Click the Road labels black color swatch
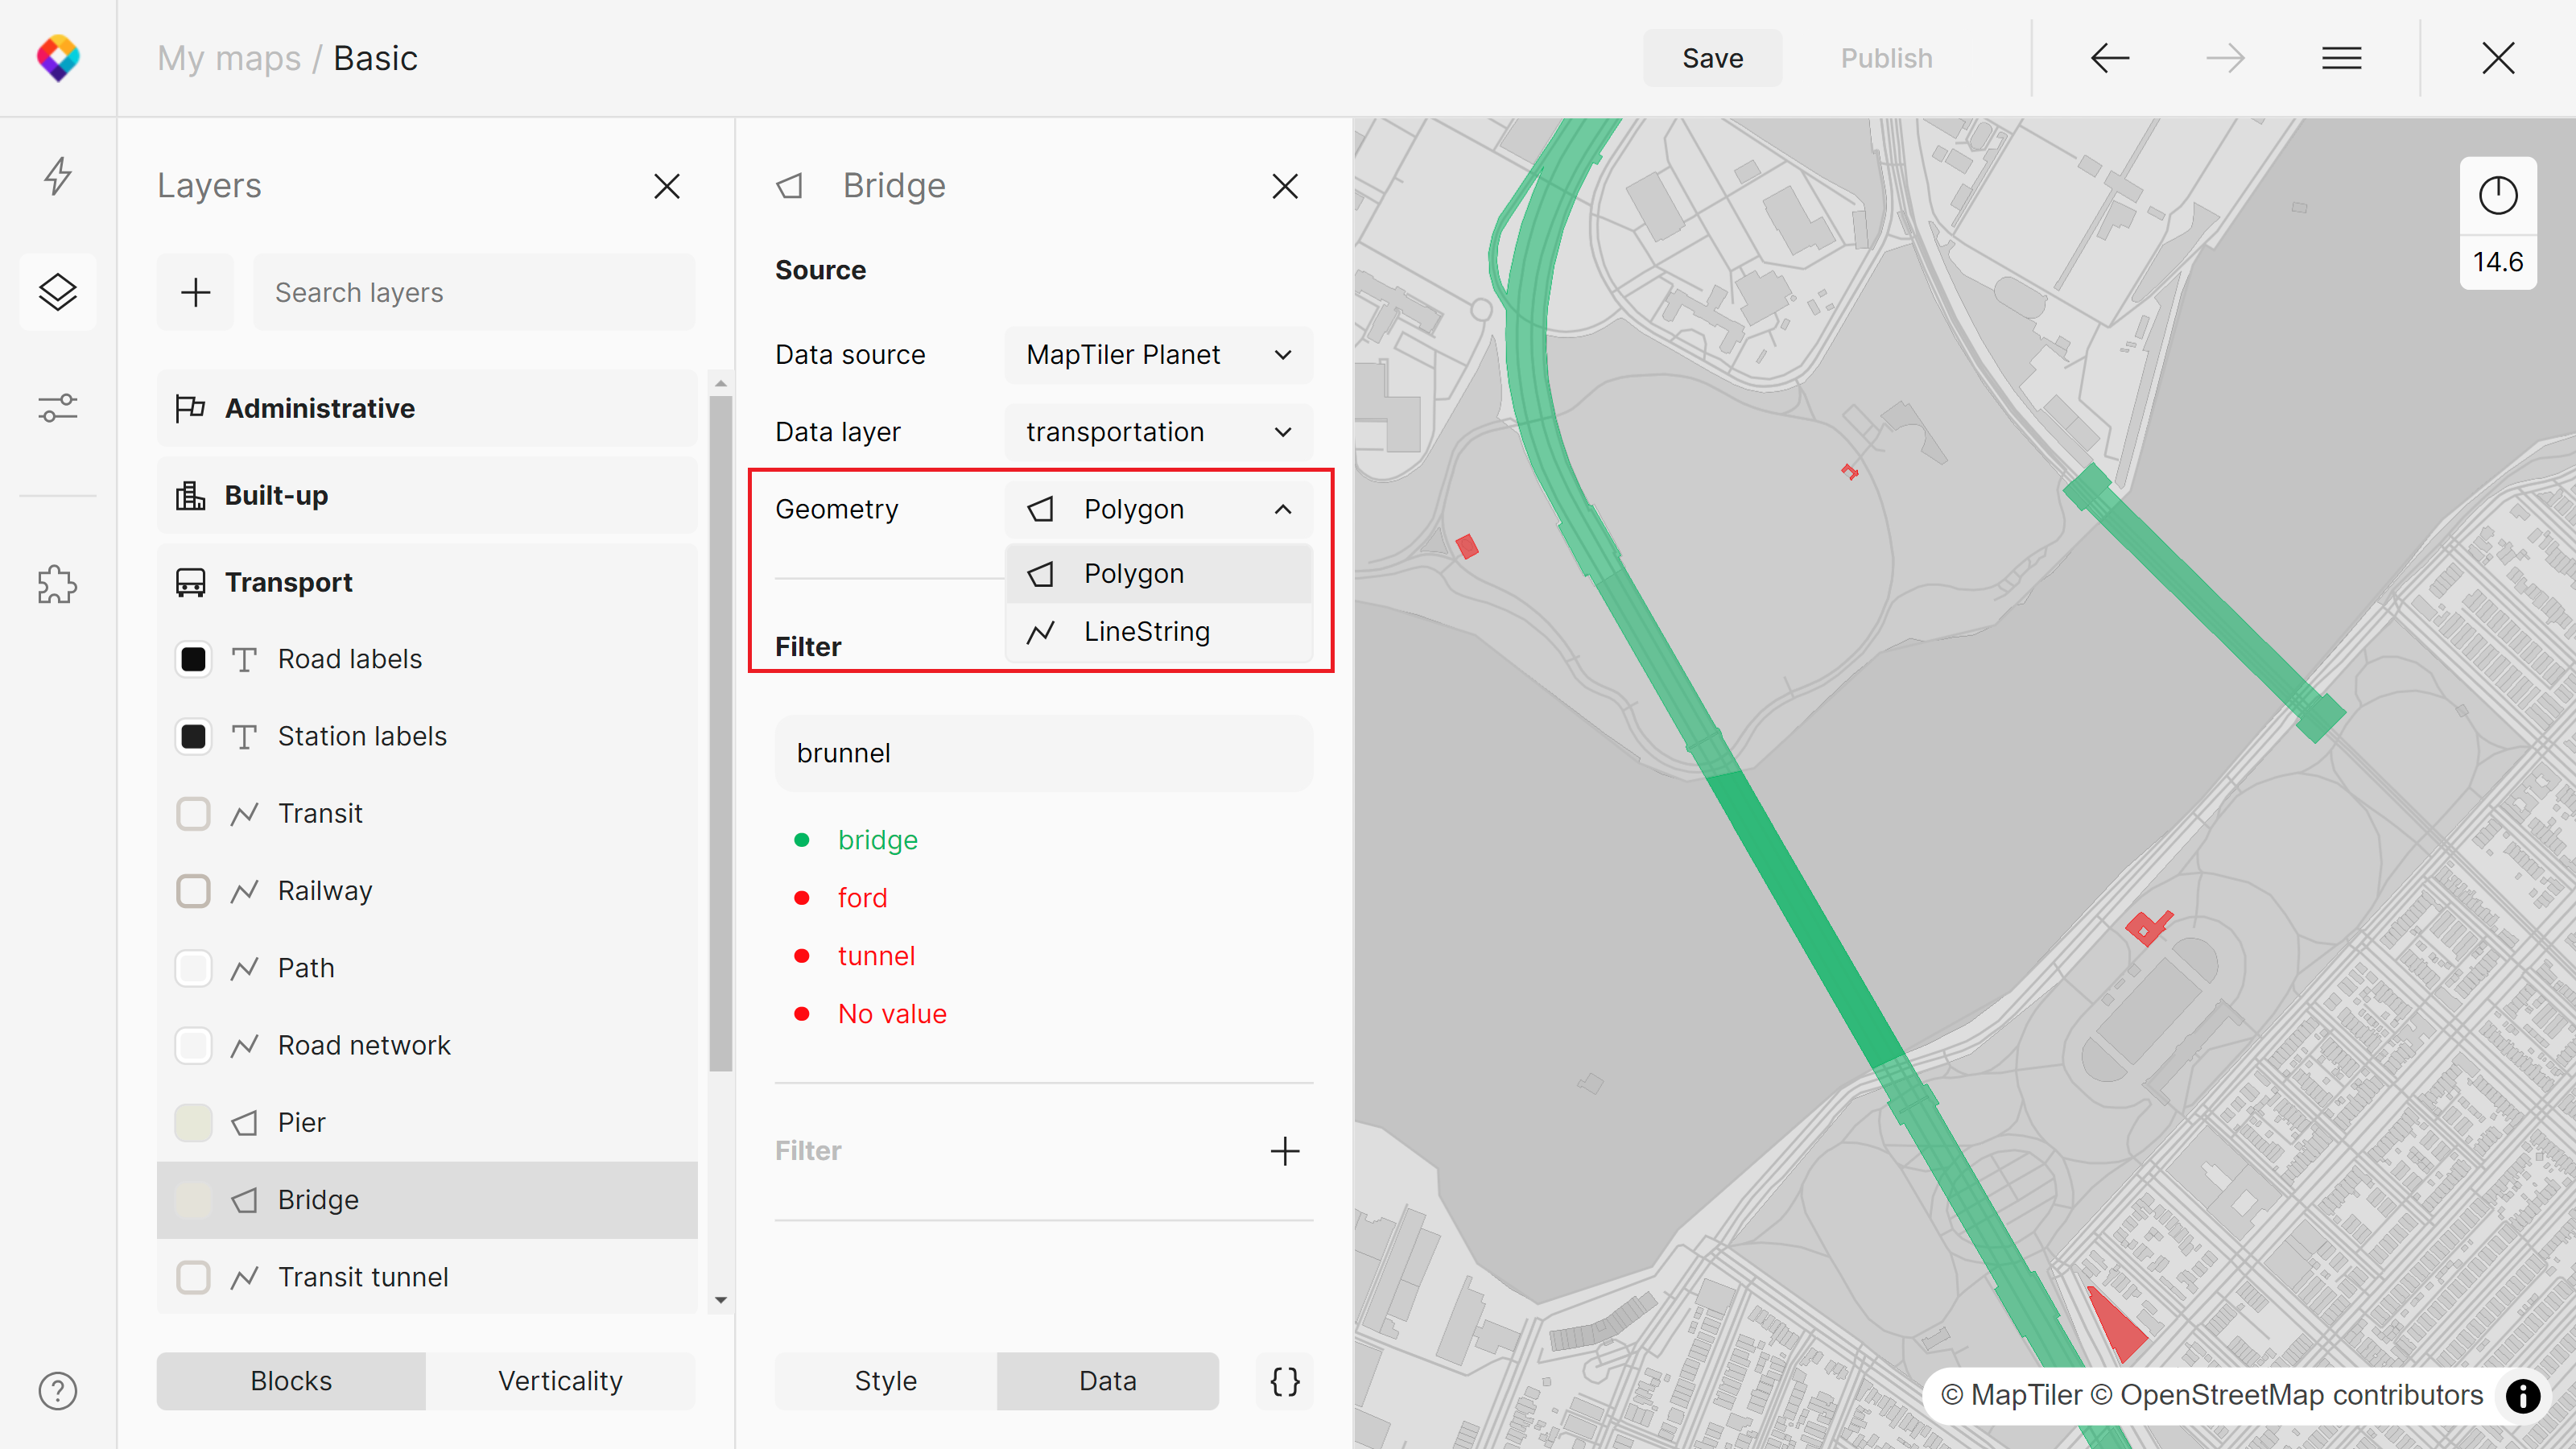2576x1449 pixels. [x=193, y=659]
